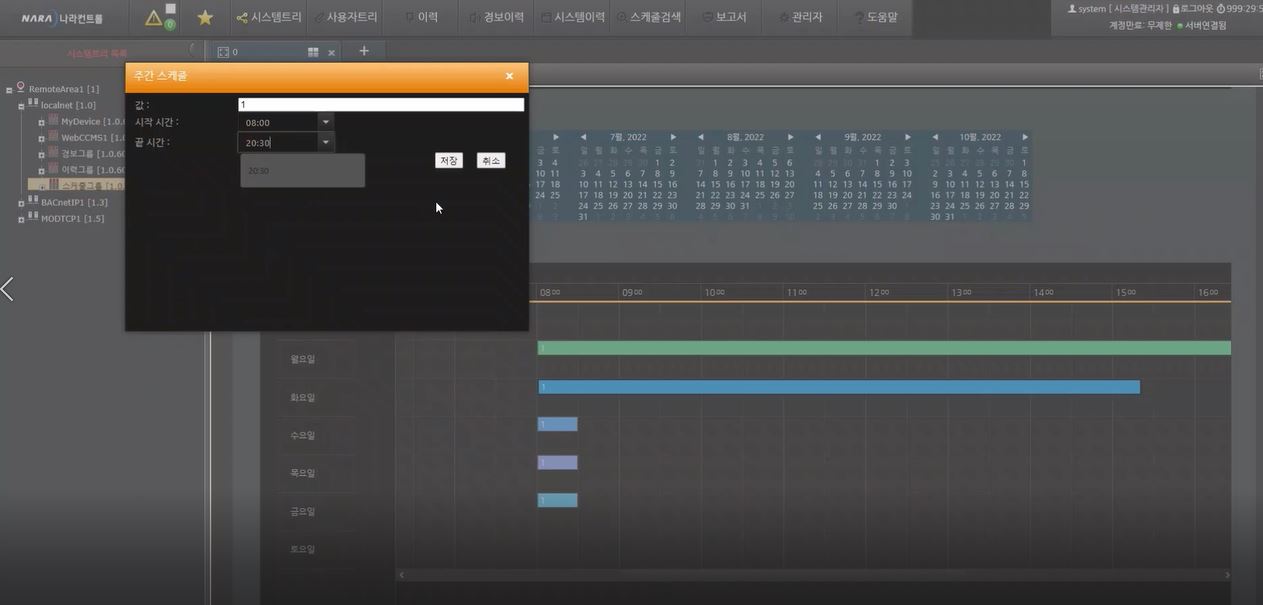This screenshot has height=605, width=1263.
Task: Expand the 경보그룹 tree node
Action: pos(42,154)
